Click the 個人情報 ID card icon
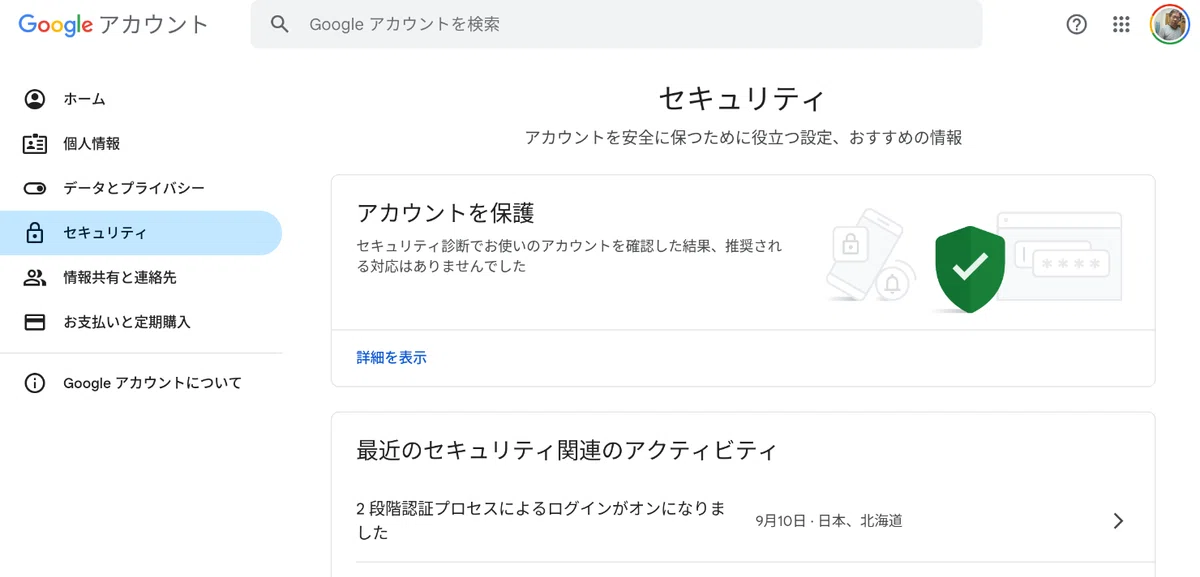Viewport: 1200px width, 577px height. click(x=35, y=144)
